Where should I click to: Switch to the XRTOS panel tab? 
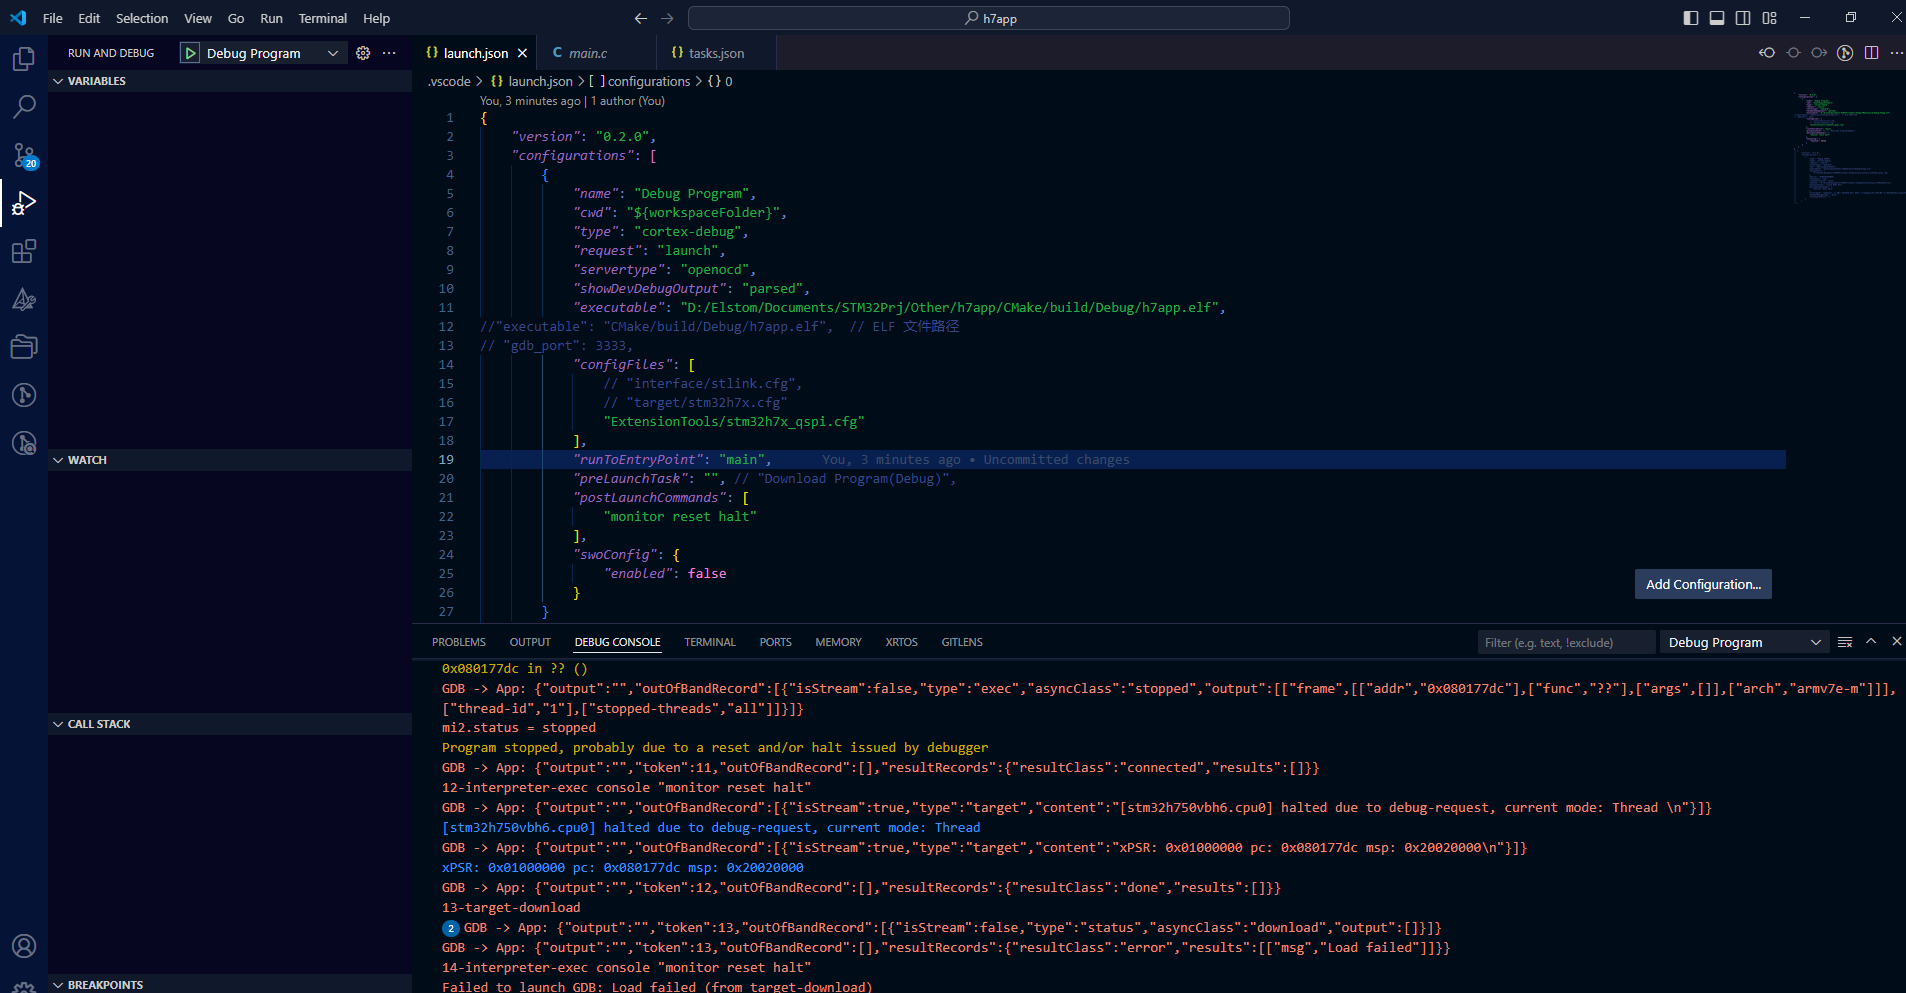[901, 642]
